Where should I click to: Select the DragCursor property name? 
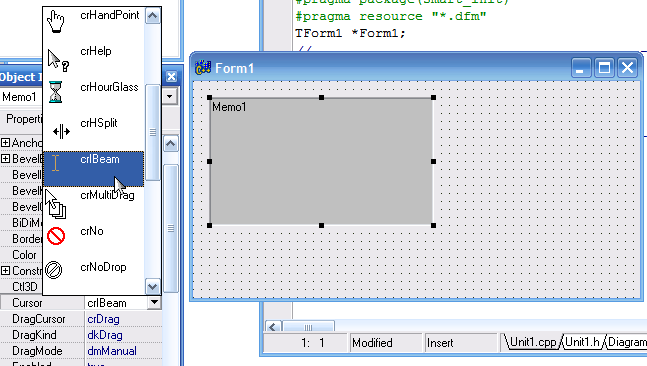pyautogui.click(x=39, y=319)
